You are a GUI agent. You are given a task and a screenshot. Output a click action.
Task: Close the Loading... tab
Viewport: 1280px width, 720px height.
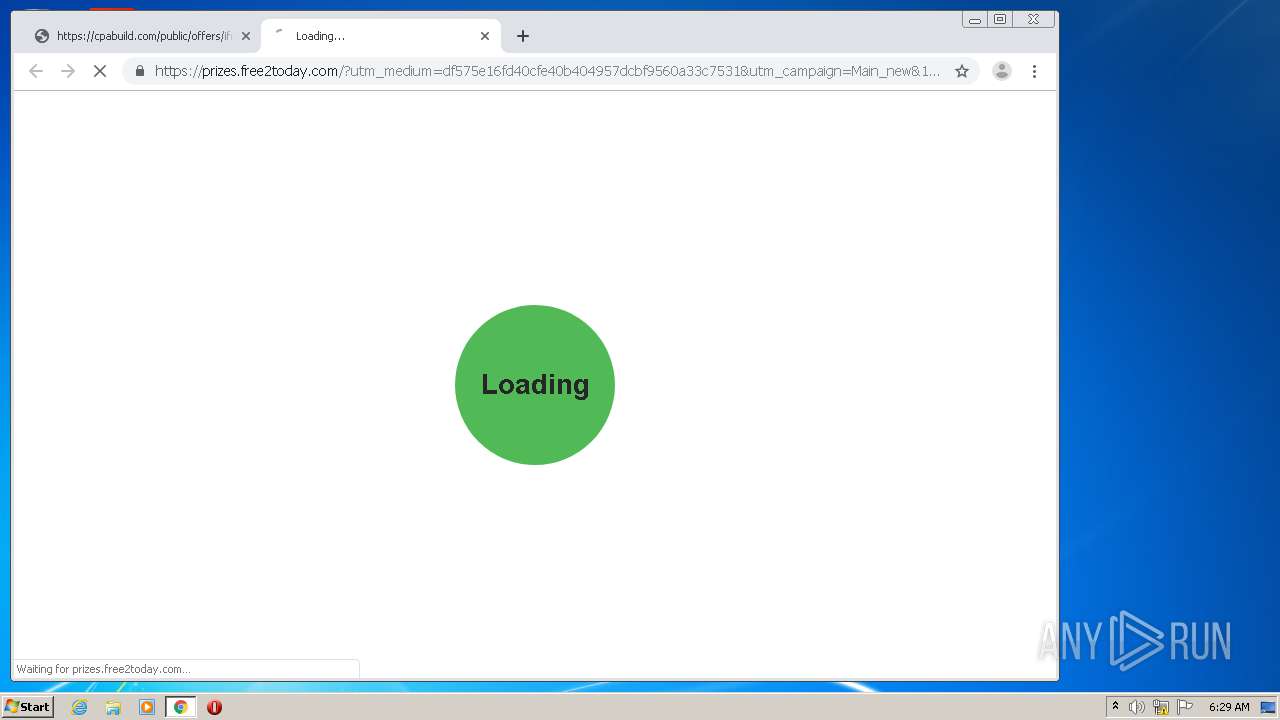point(485,36)
